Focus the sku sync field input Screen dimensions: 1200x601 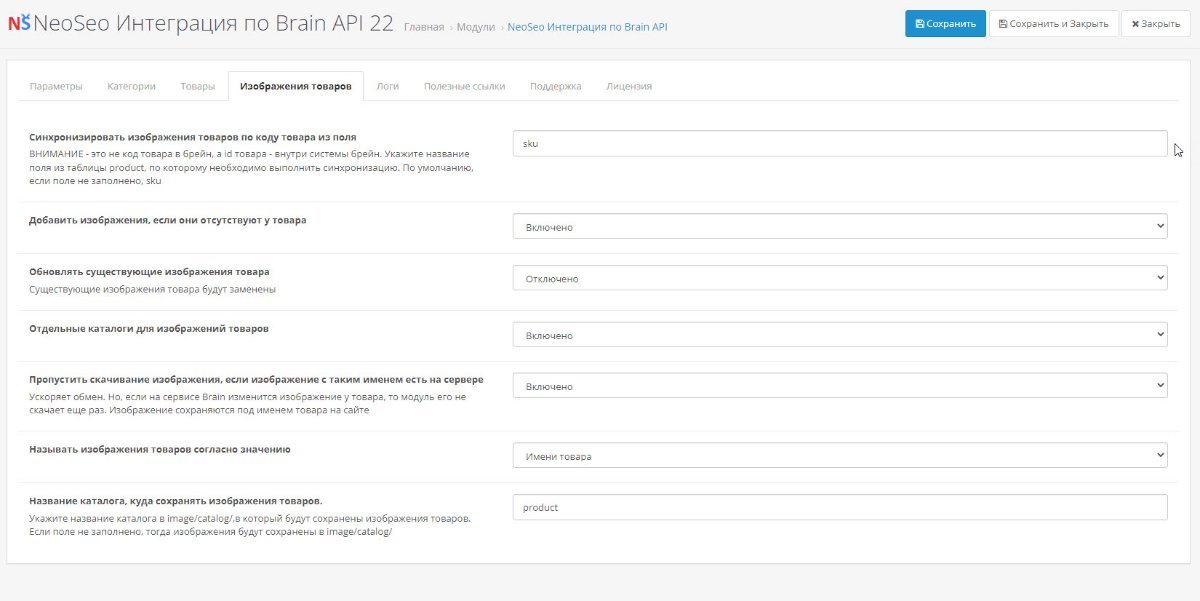click(x=840, y=144)
